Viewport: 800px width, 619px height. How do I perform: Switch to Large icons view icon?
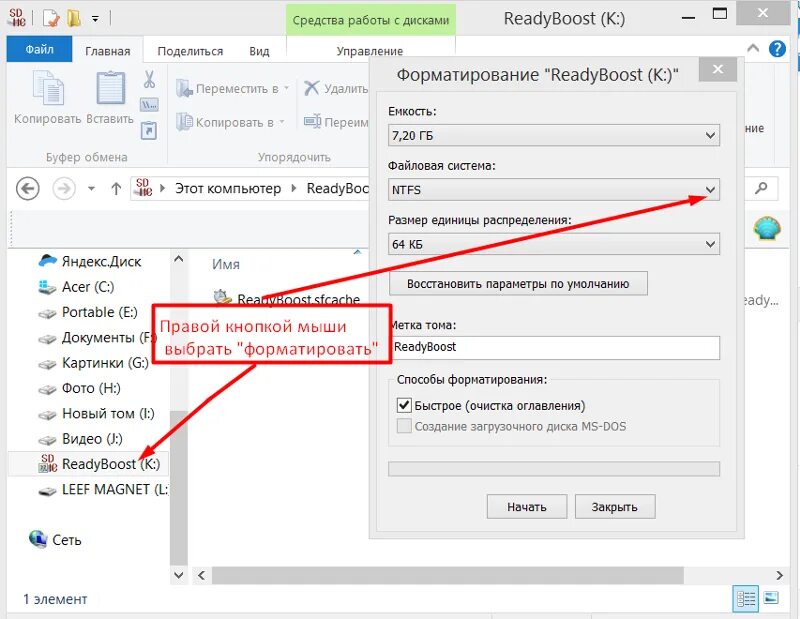[771, 598]
